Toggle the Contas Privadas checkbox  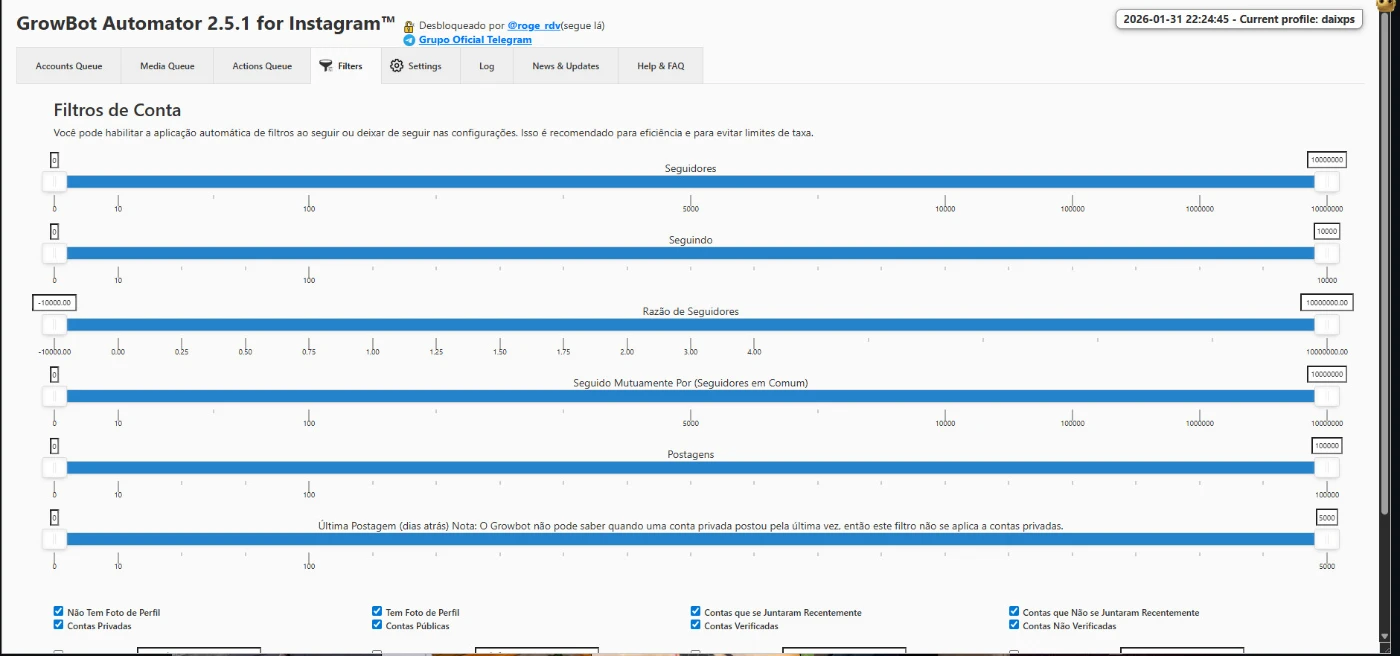point(58,625)
